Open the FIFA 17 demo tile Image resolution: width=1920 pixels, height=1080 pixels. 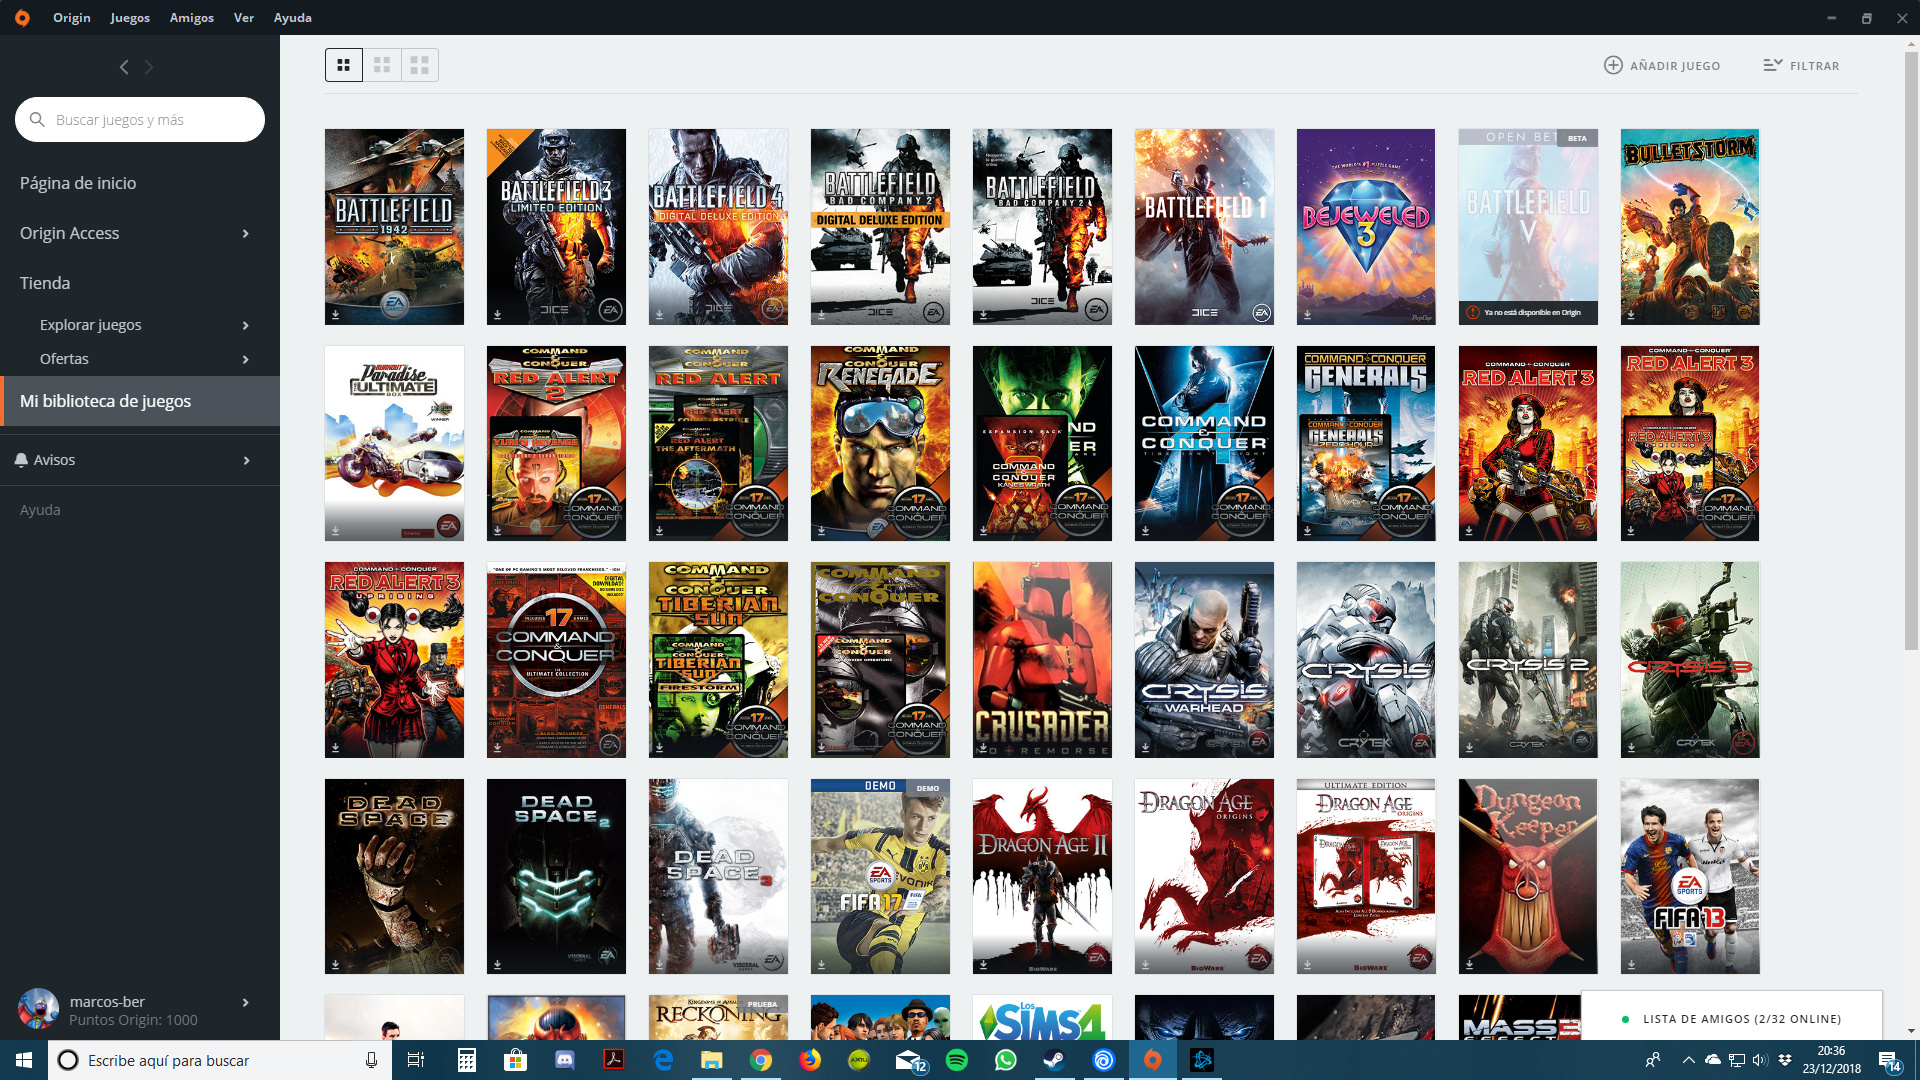(x=880, y=877)
